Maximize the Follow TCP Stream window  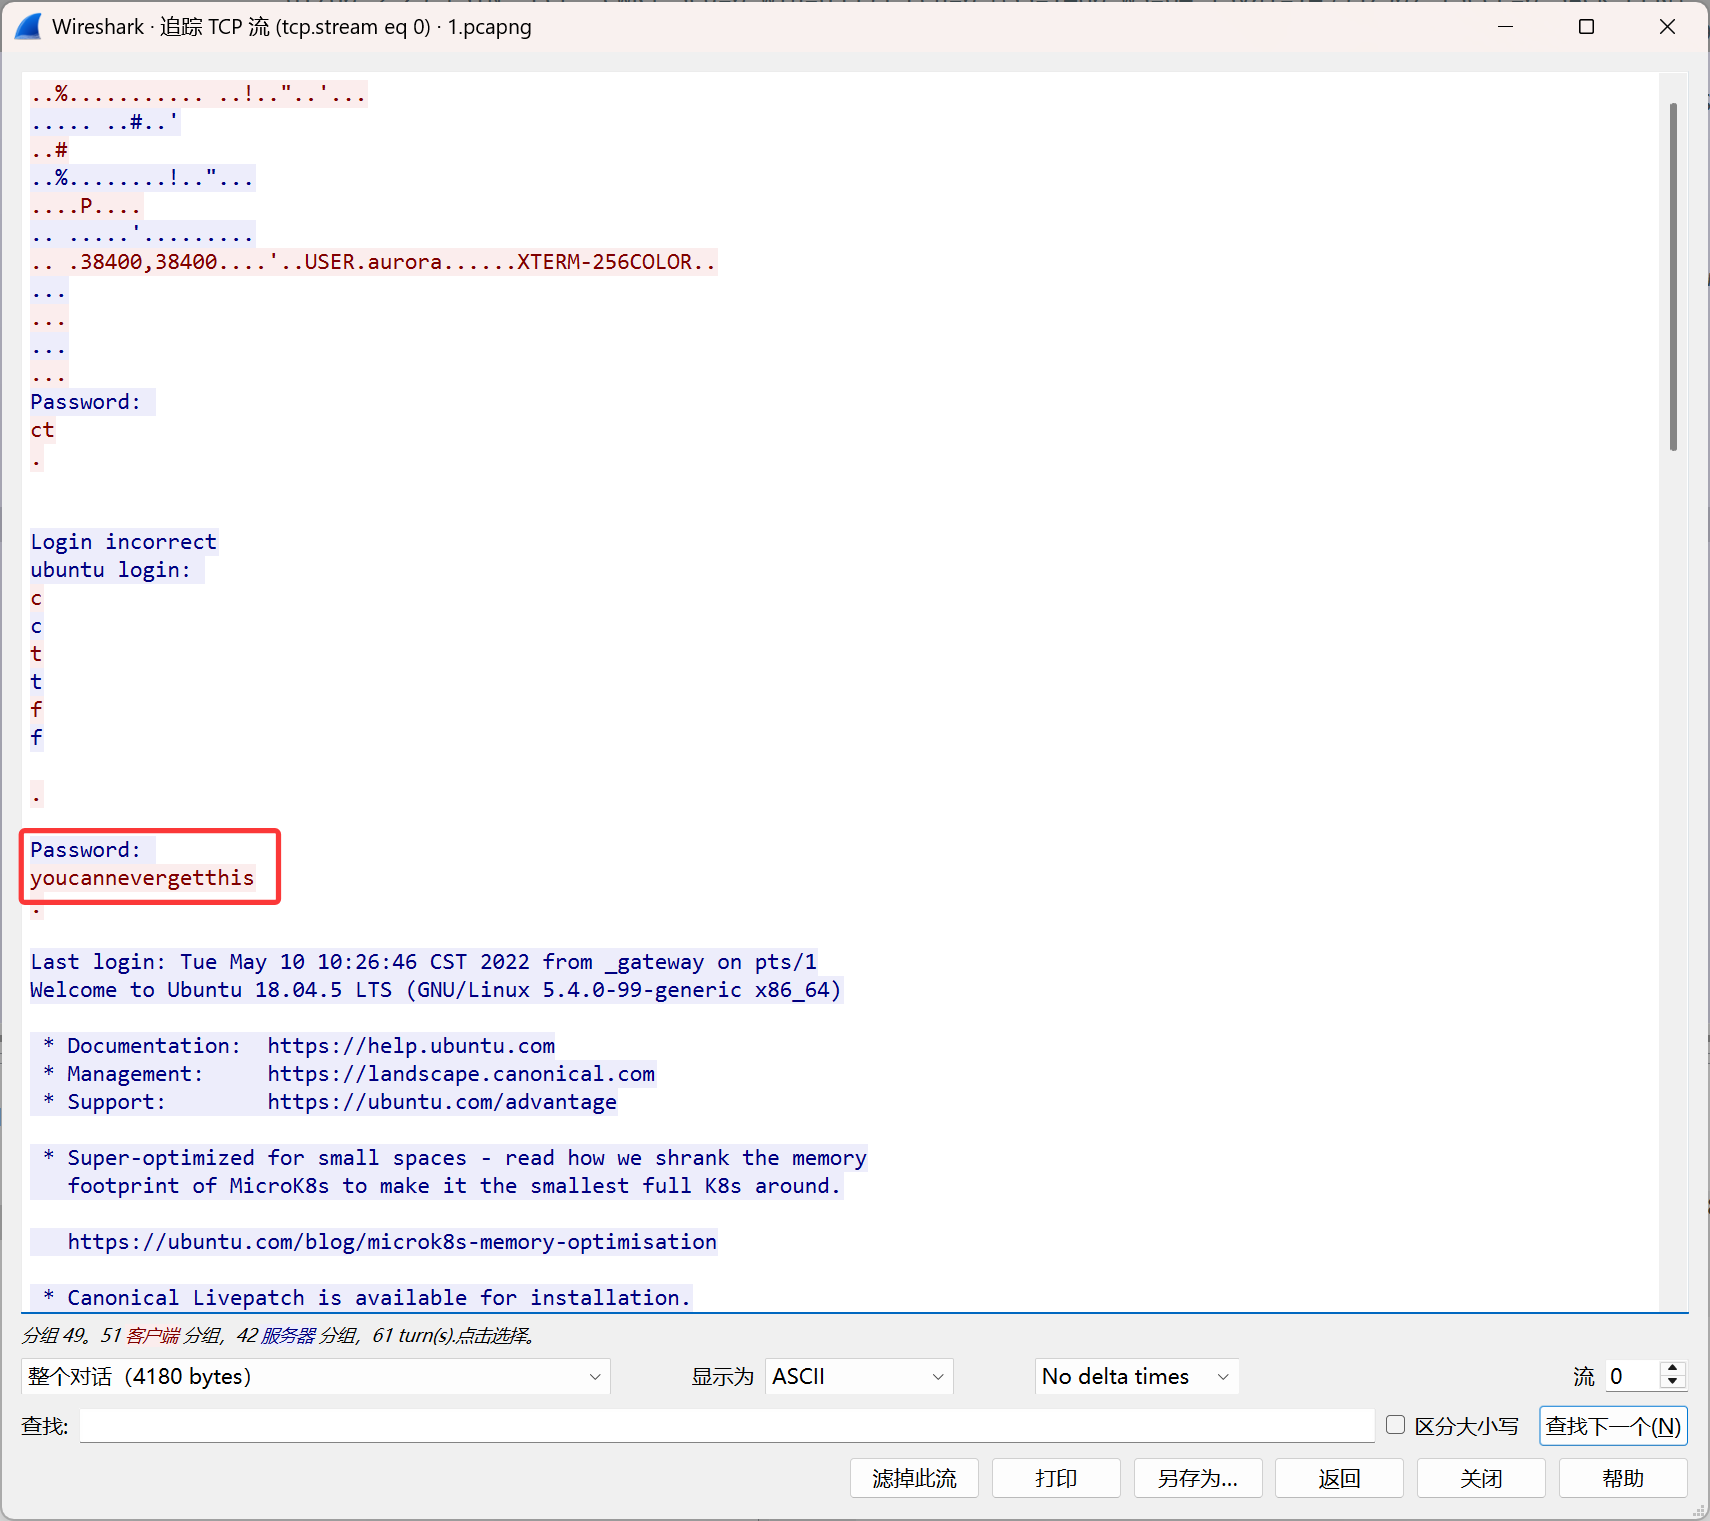(x=1586, y=27)
